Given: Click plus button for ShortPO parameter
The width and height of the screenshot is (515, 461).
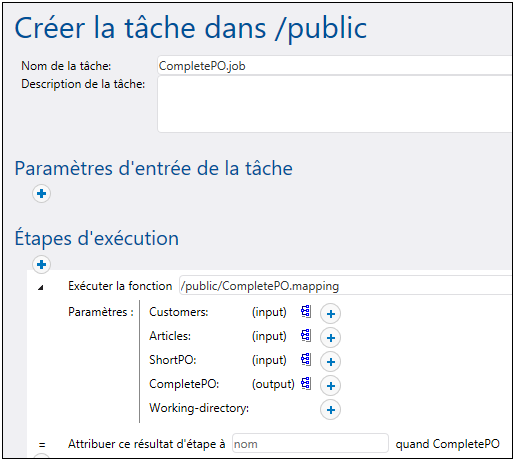Looking at the screenshot, I should [x=330, y=362].
